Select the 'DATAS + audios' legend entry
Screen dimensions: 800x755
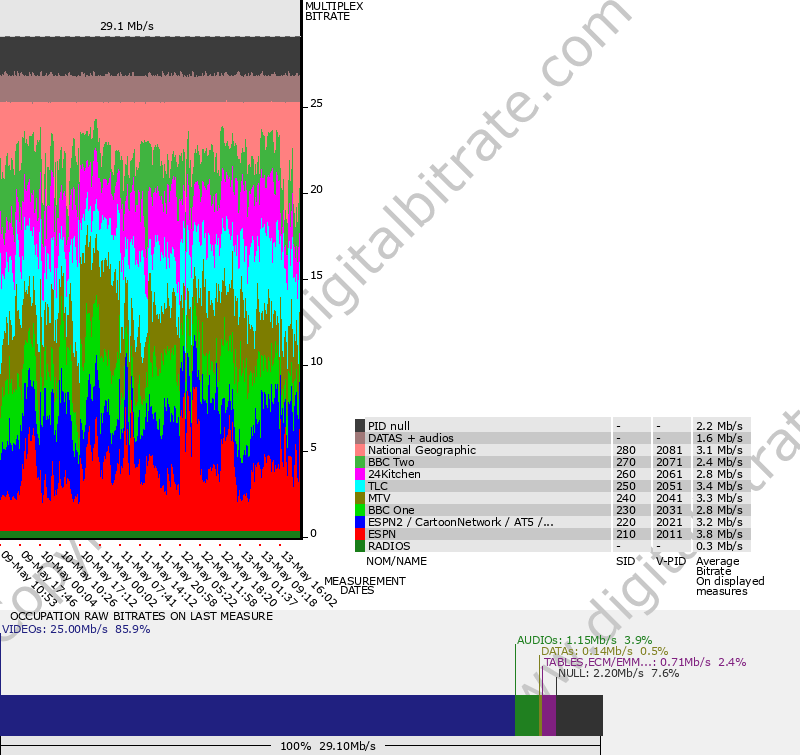[x=411, y=438]
